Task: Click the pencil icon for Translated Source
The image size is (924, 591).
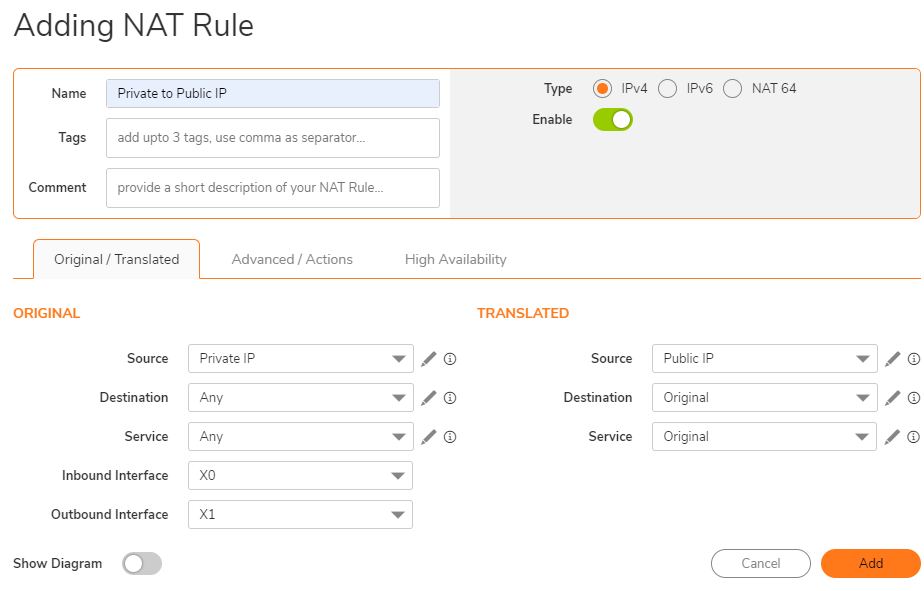Action: [x=893, y=359]
